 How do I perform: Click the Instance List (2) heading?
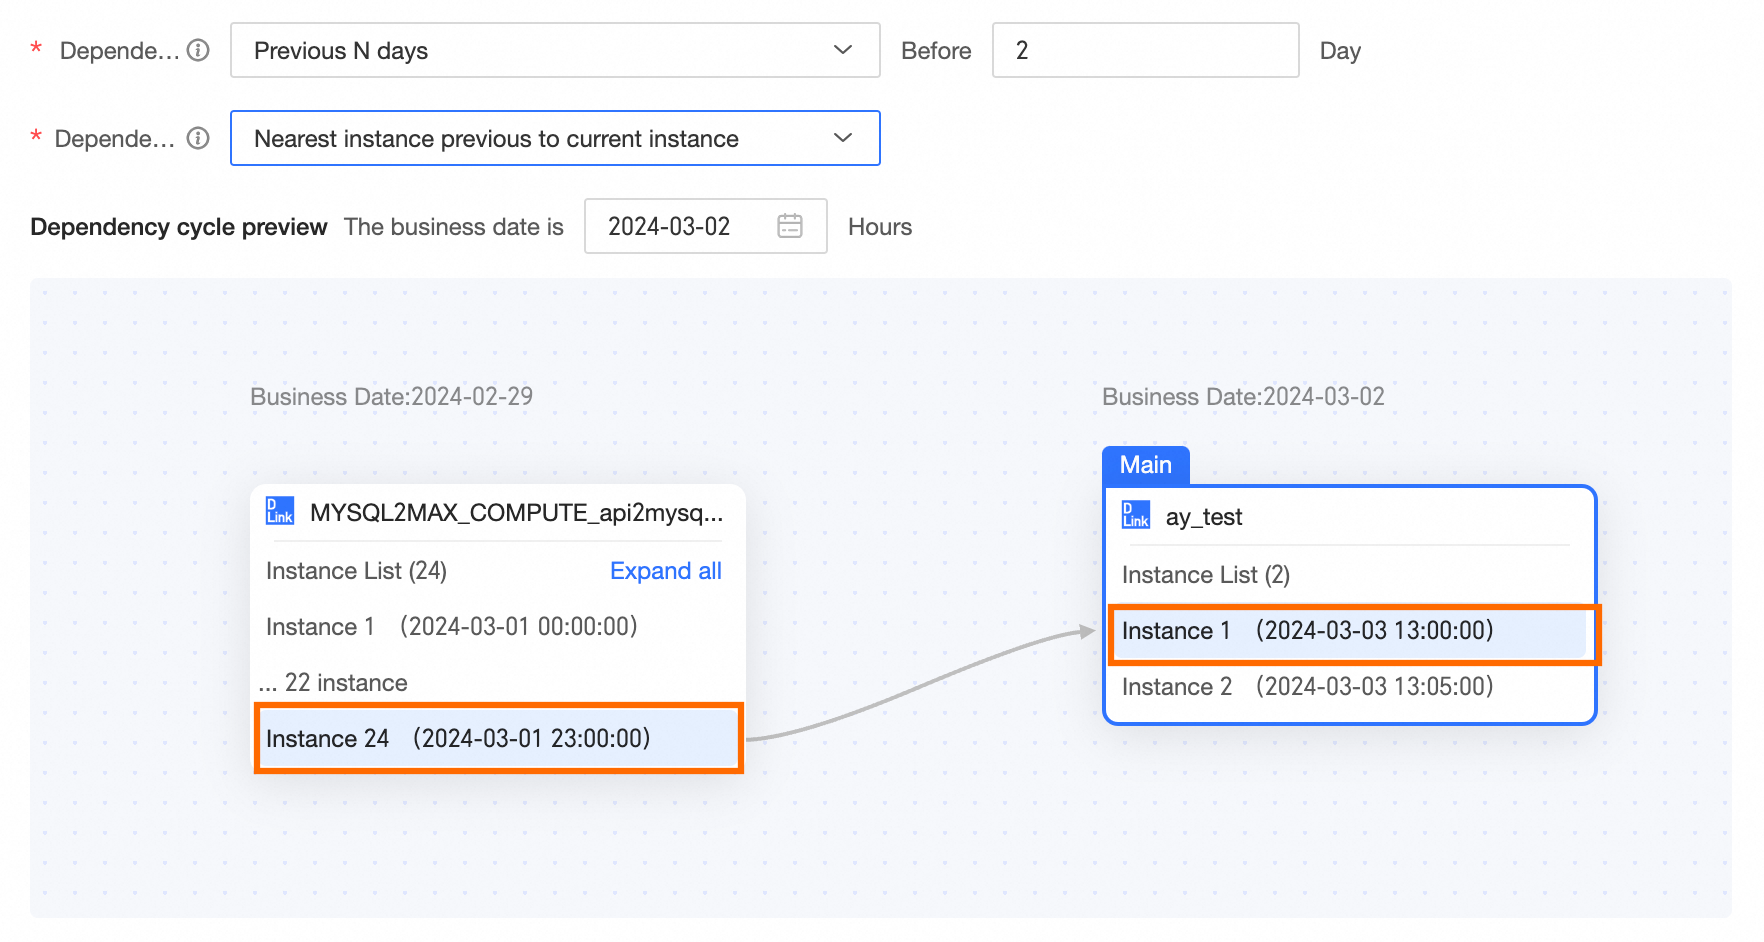pos(1206,575)
